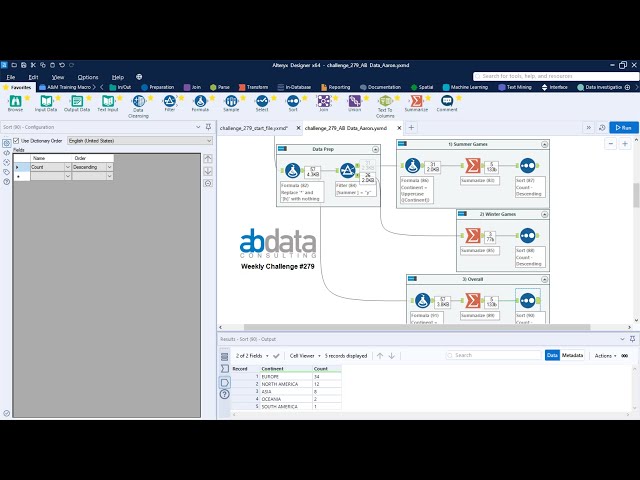Zoom in the canvas with plus button

click(625, 144)
